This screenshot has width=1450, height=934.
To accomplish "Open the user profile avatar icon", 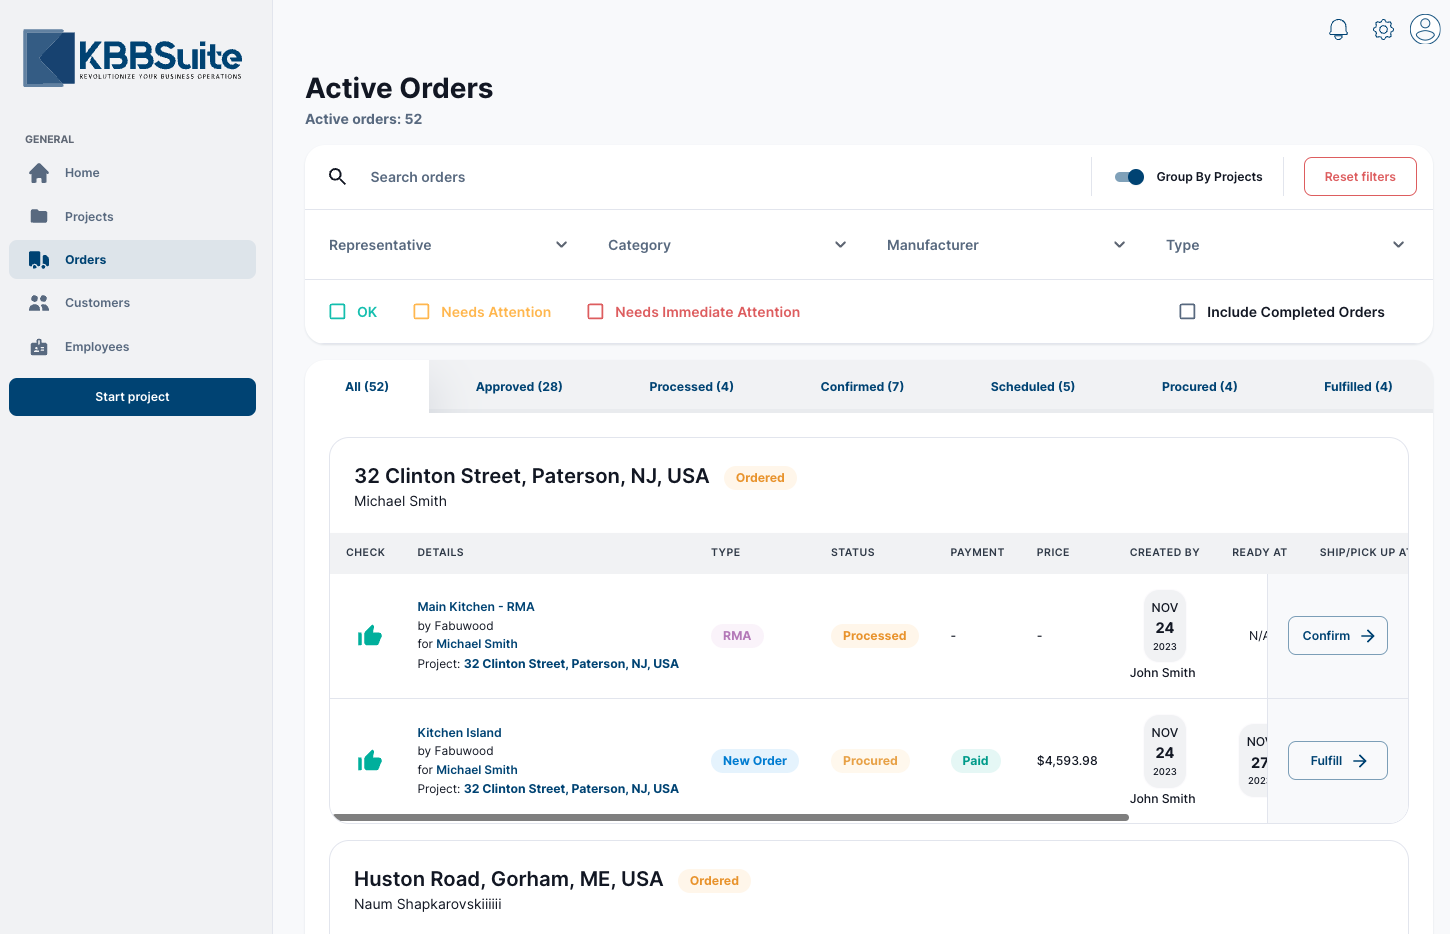I will [1425, 29].
